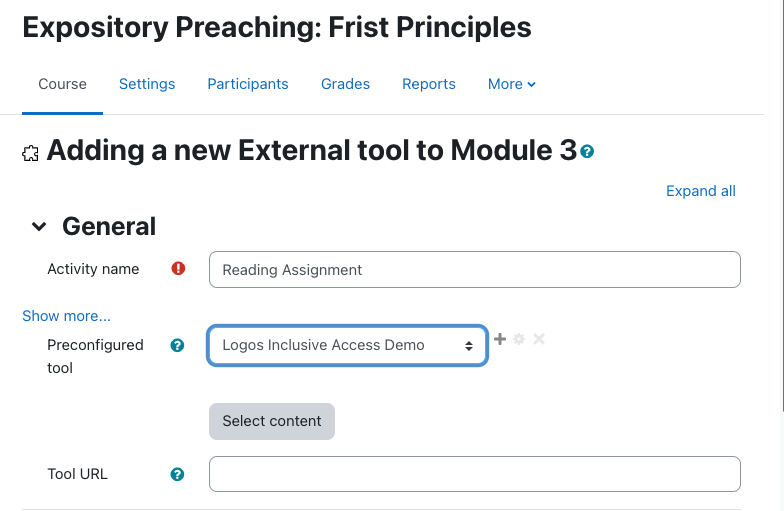The height and width of the screenshot is (511, 784).
Task: Open the Grades tab
Action: [346, 84]
